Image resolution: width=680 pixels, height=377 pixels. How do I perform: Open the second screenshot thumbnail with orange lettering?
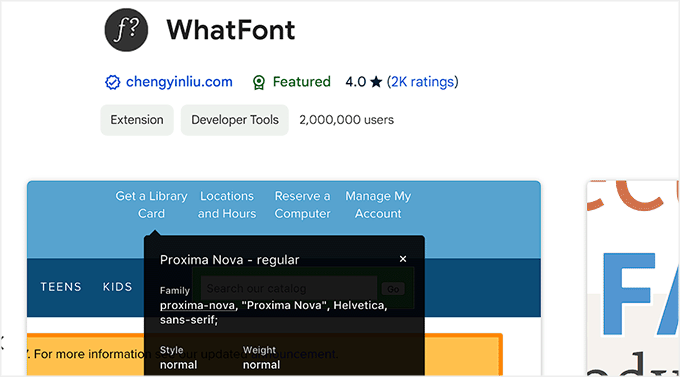(x=633, y=278)
